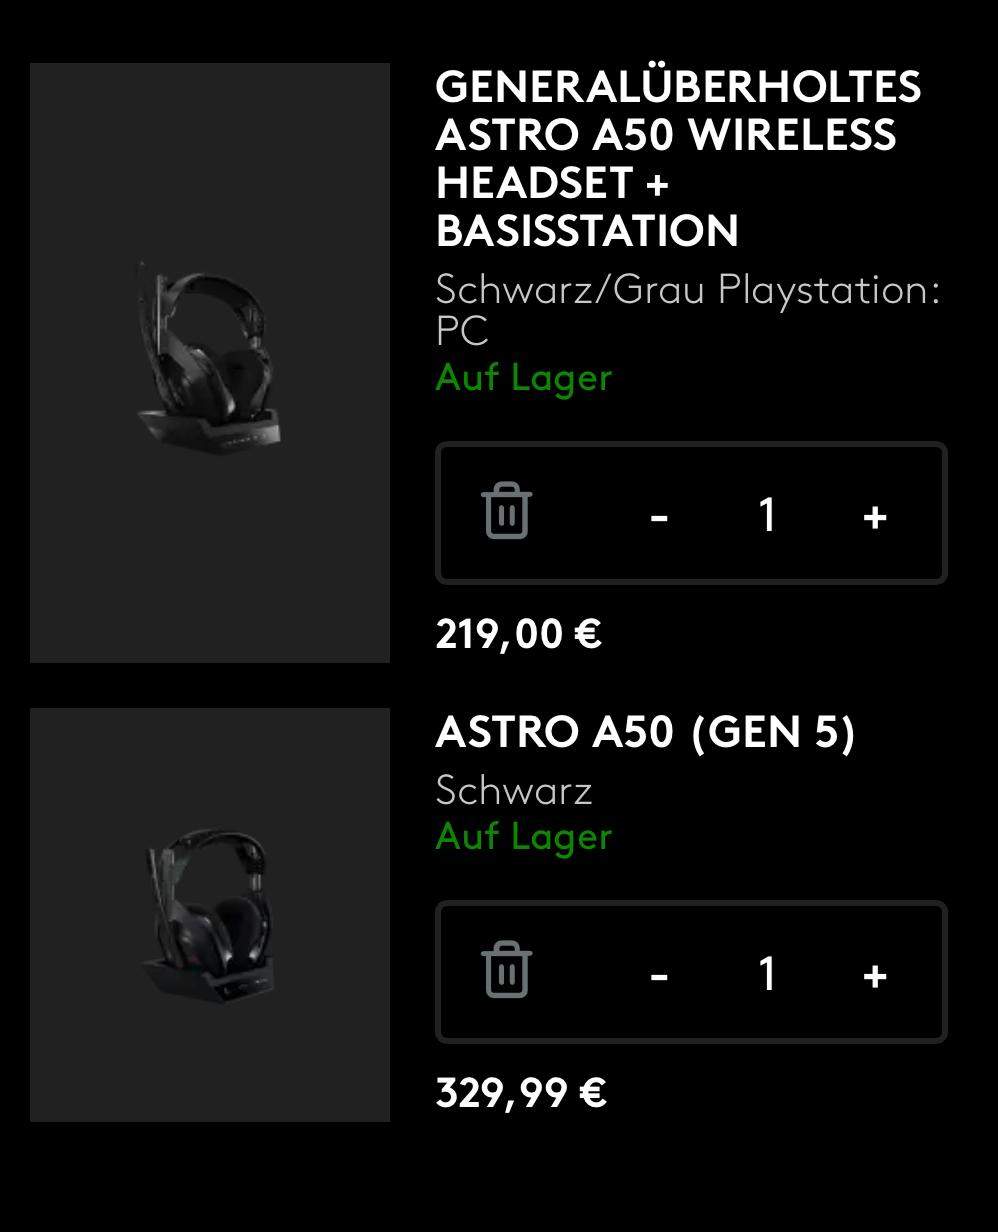
Task: Select the waste bin icon in the lower quantity box
Action: [507, 971]
